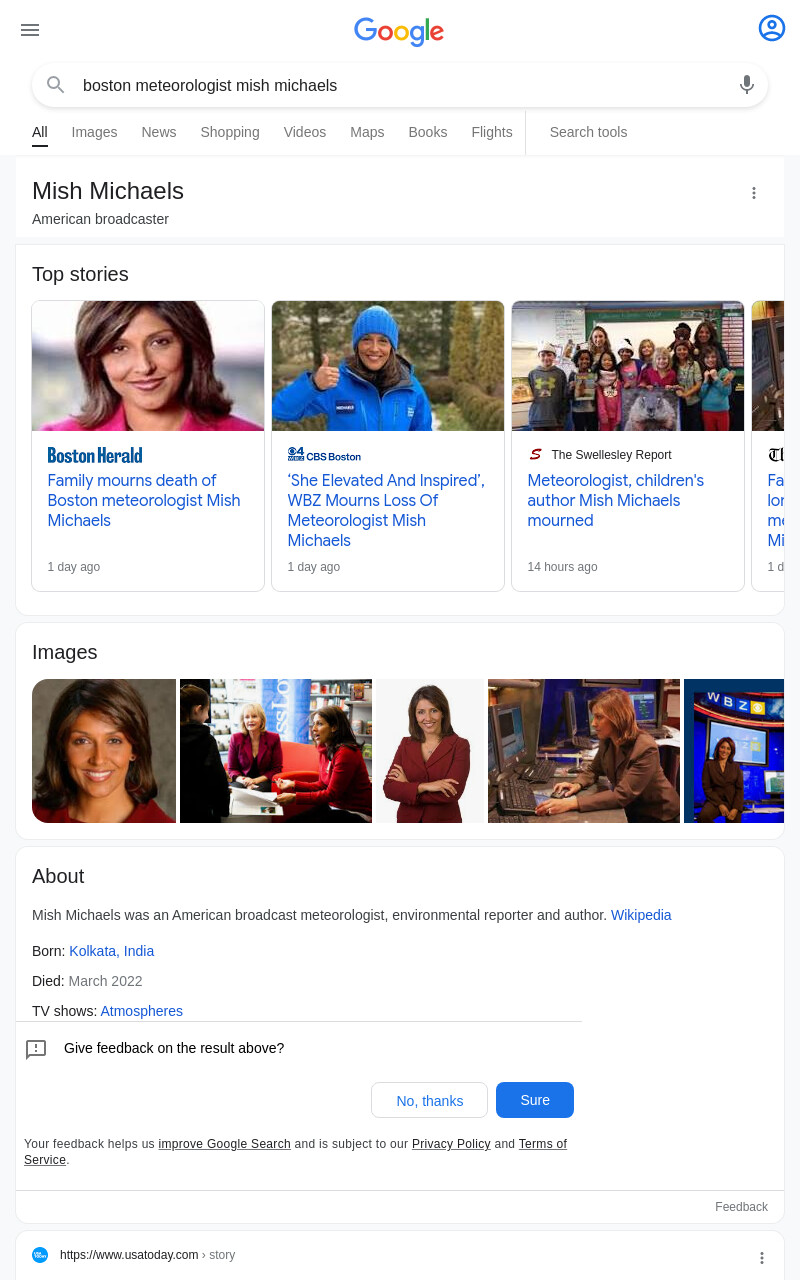This screenshot has height=1280, width=800.
Task: Open the account profile icon
Action: coord(772,28)
